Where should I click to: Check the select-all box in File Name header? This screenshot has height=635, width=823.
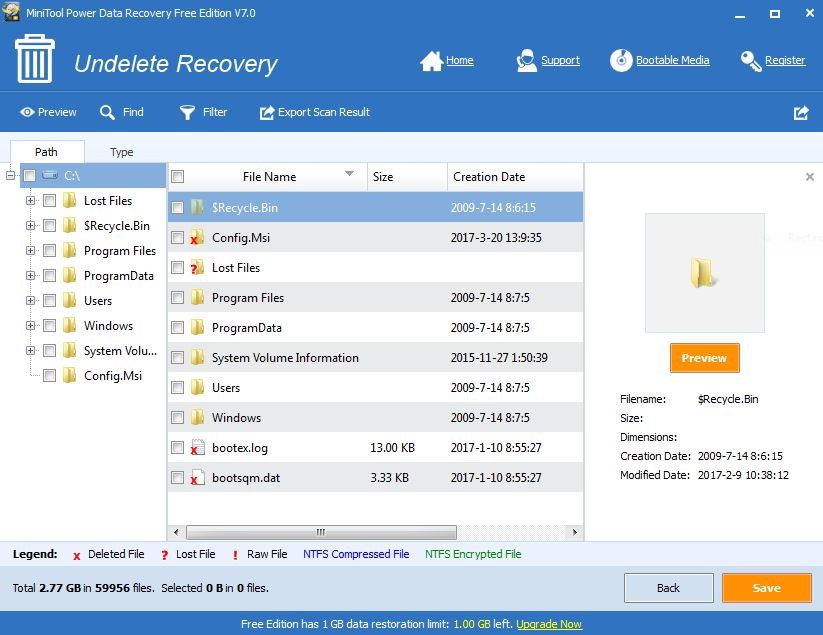pyautogui.click(x=178, y=176)
